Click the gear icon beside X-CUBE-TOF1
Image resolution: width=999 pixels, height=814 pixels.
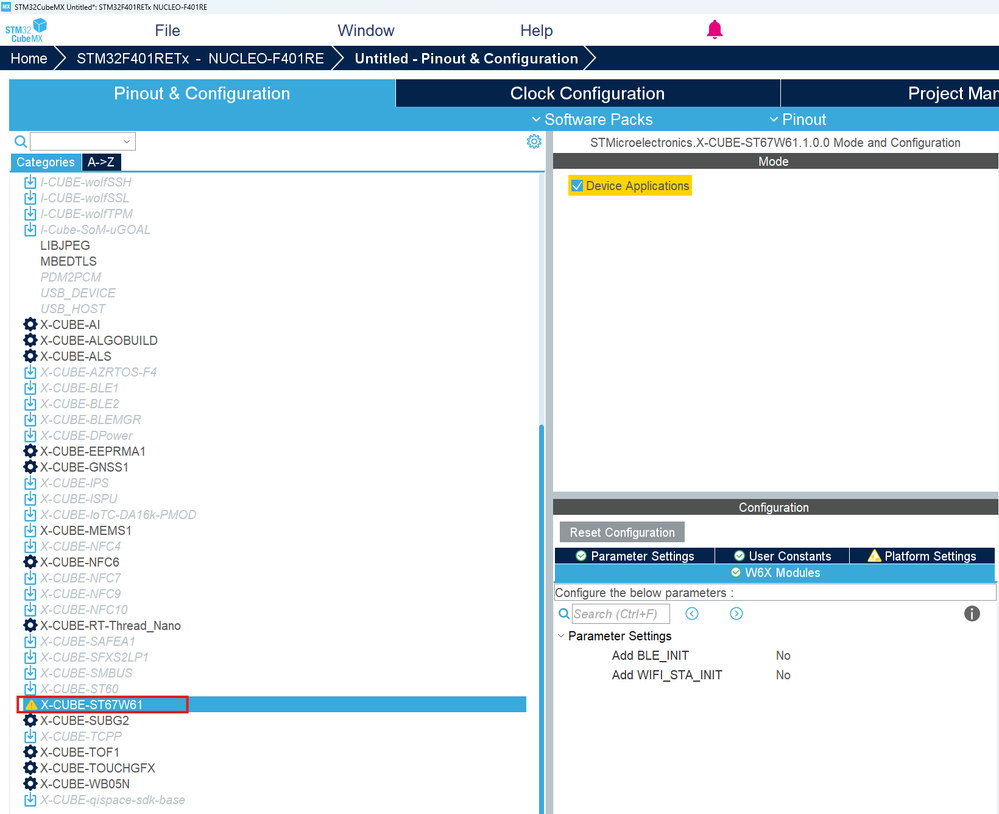[x=30, y=752]
